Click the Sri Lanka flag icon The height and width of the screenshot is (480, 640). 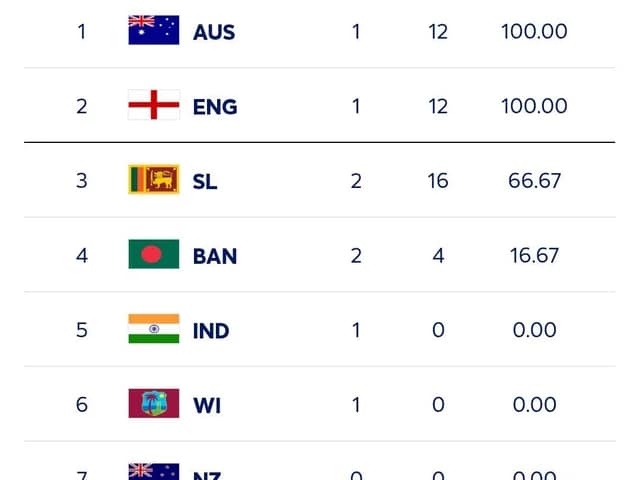(154, 180)
